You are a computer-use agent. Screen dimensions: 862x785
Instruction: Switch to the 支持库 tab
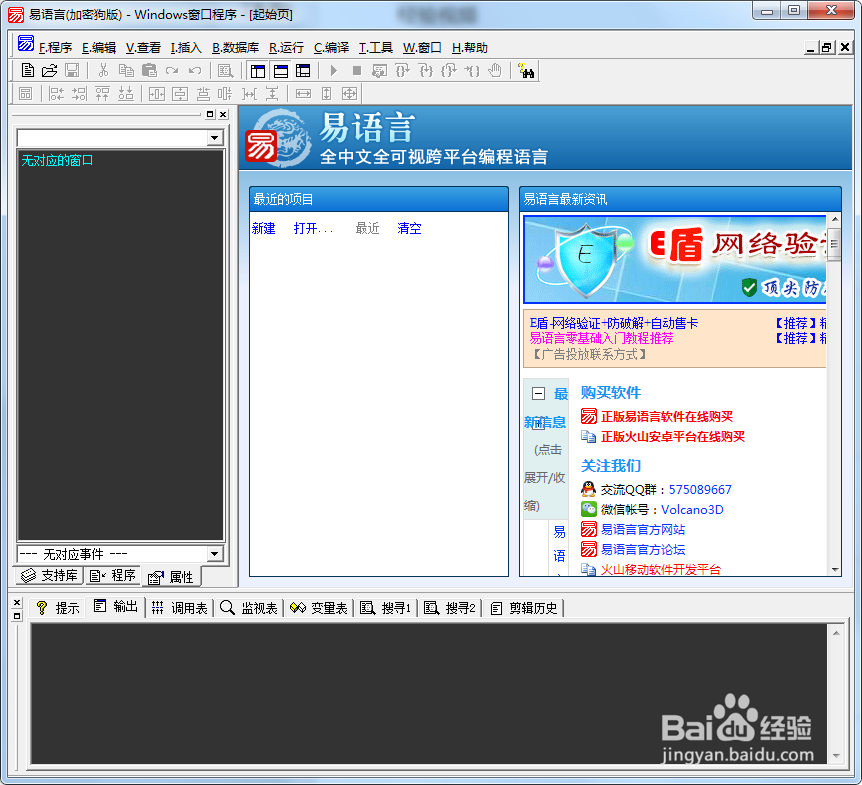click(x=49, y=576)
